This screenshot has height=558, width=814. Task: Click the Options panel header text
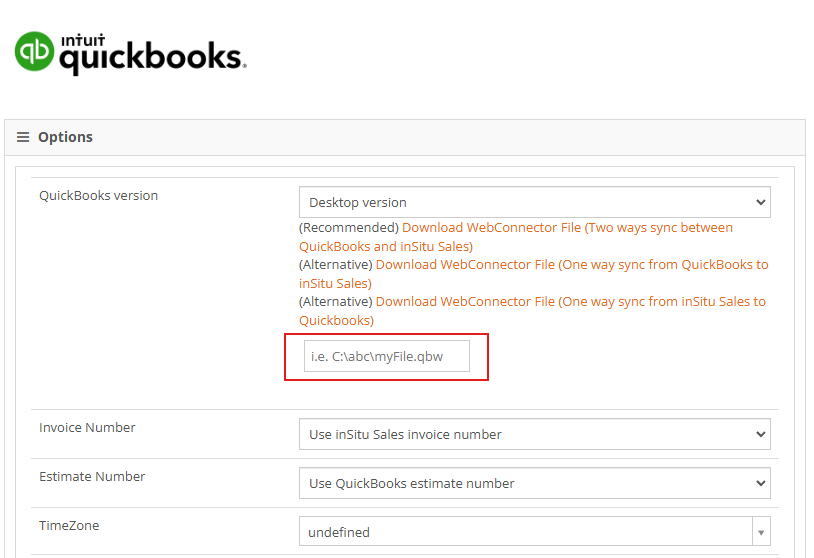point(65,137)
